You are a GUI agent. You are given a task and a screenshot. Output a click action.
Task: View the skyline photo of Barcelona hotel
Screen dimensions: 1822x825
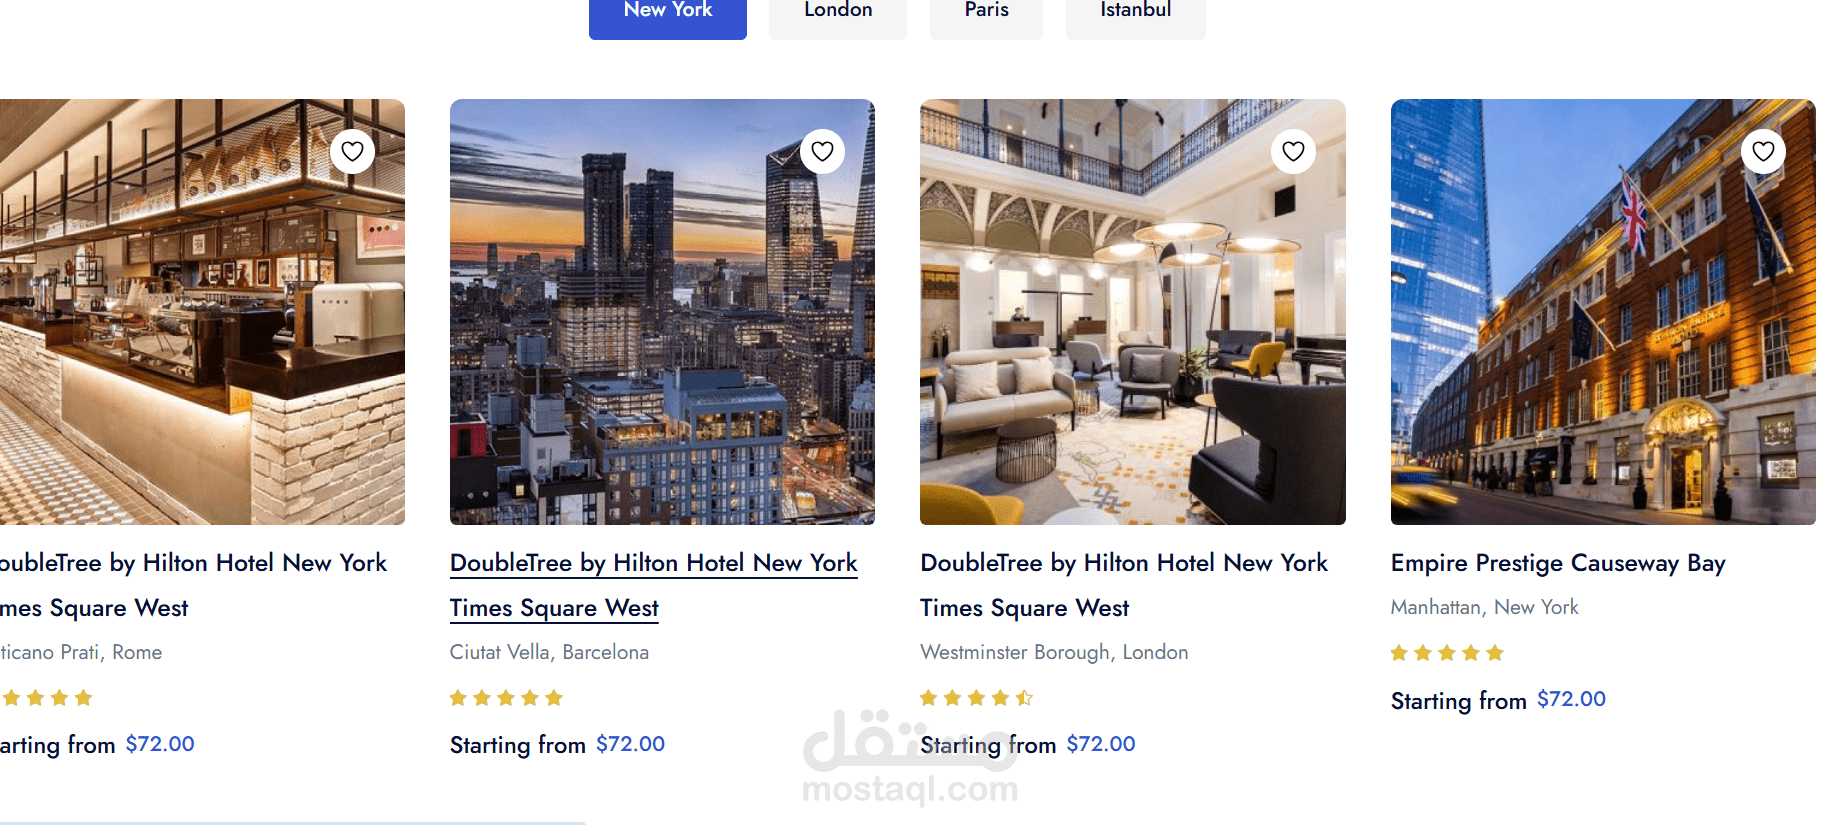point(662,312)
